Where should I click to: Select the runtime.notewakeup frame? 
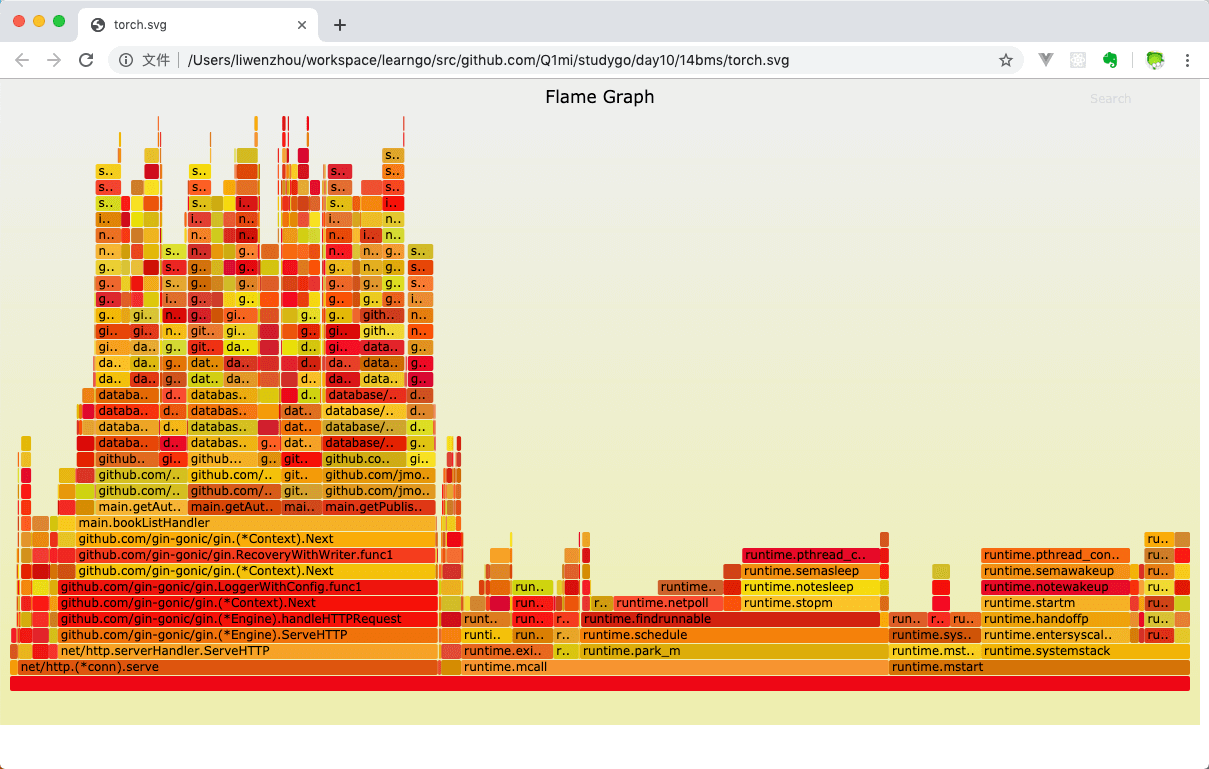1055,587
